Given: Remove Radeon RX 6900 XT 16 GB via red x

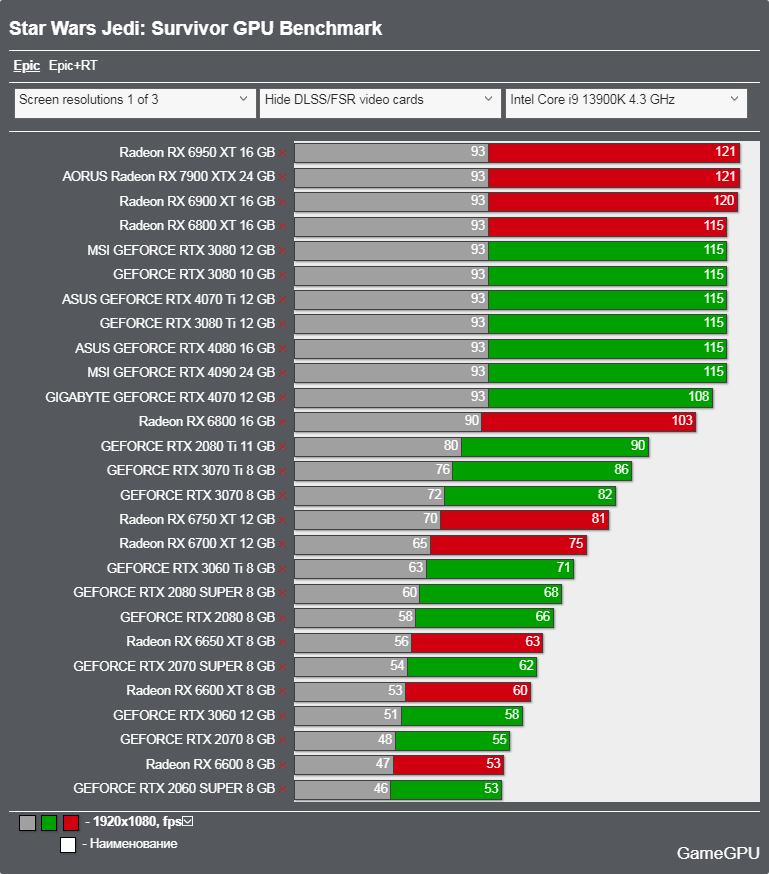Looking at the screenshot, I should tap(283, 202).
